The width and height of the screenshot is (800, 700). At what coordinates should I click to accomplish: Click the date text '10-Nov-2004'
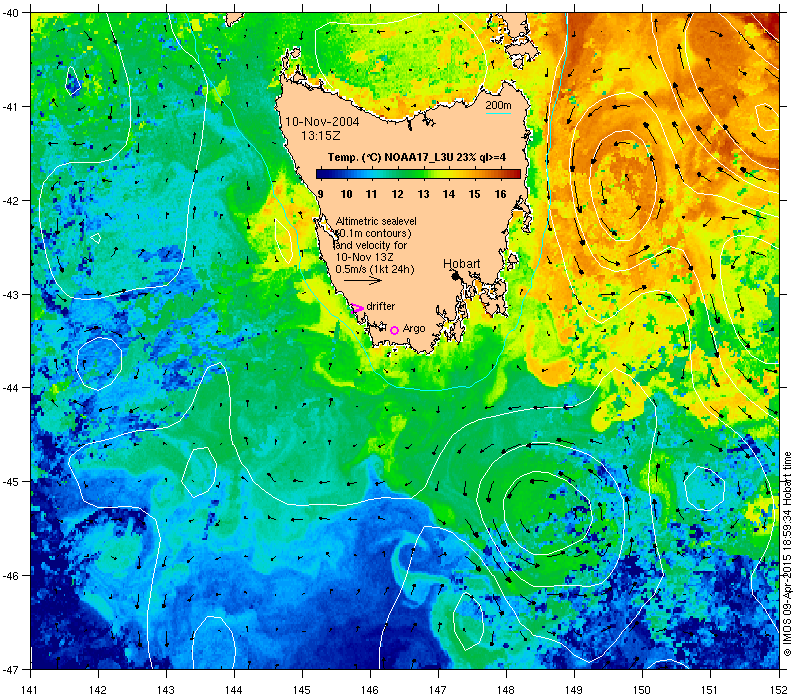[x=322, y=121]
